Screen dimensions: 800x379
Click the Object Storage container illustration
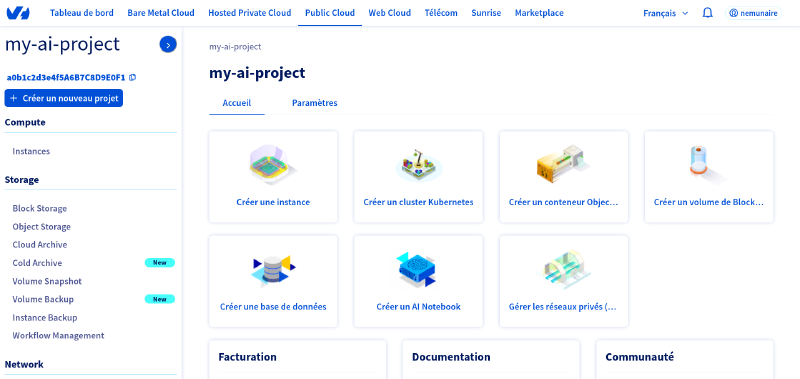563,164
